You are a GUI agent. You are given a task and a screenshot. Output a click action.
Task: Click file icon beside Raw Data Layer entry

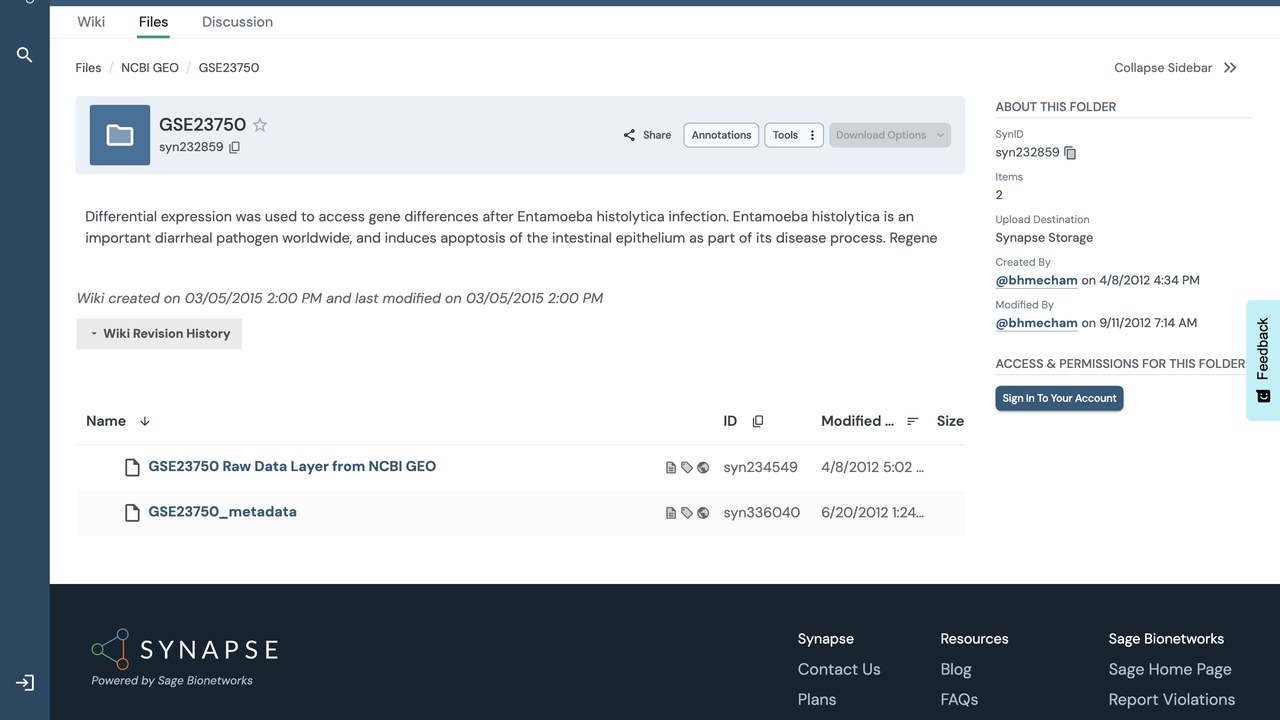coord(132,467)
